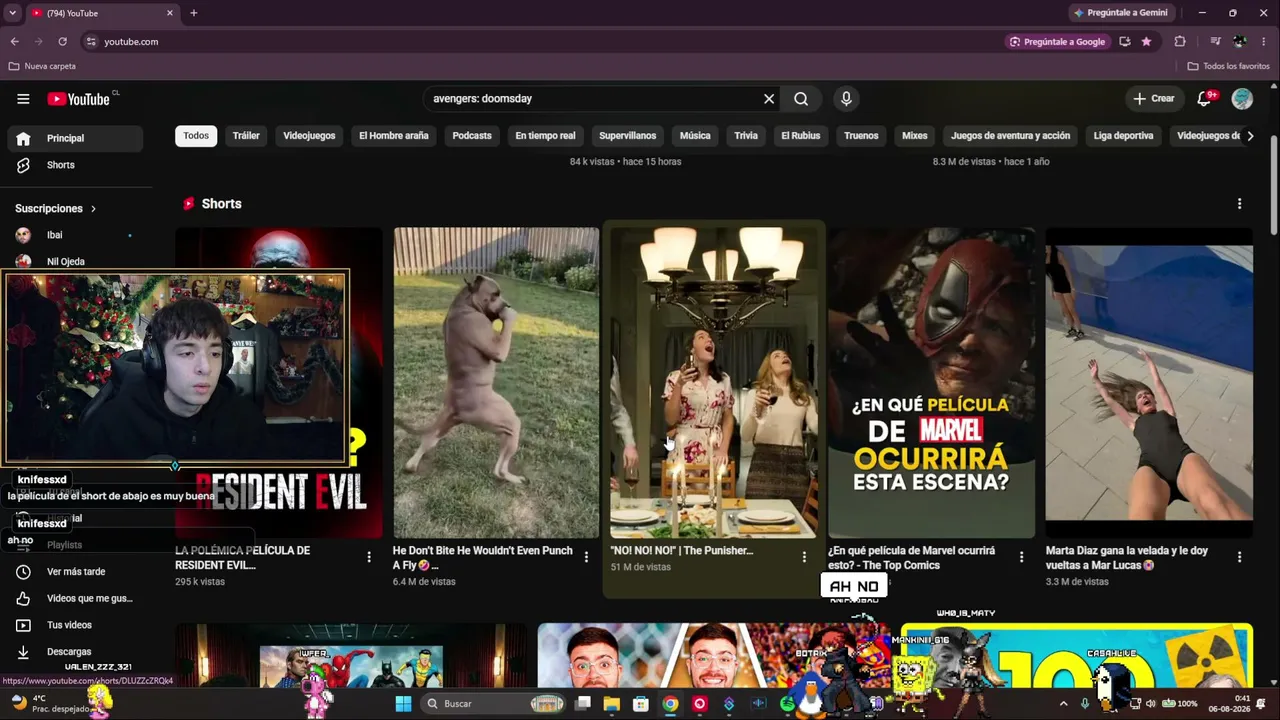
Task: Open the Ibai subscription channel
Action: 76,235
